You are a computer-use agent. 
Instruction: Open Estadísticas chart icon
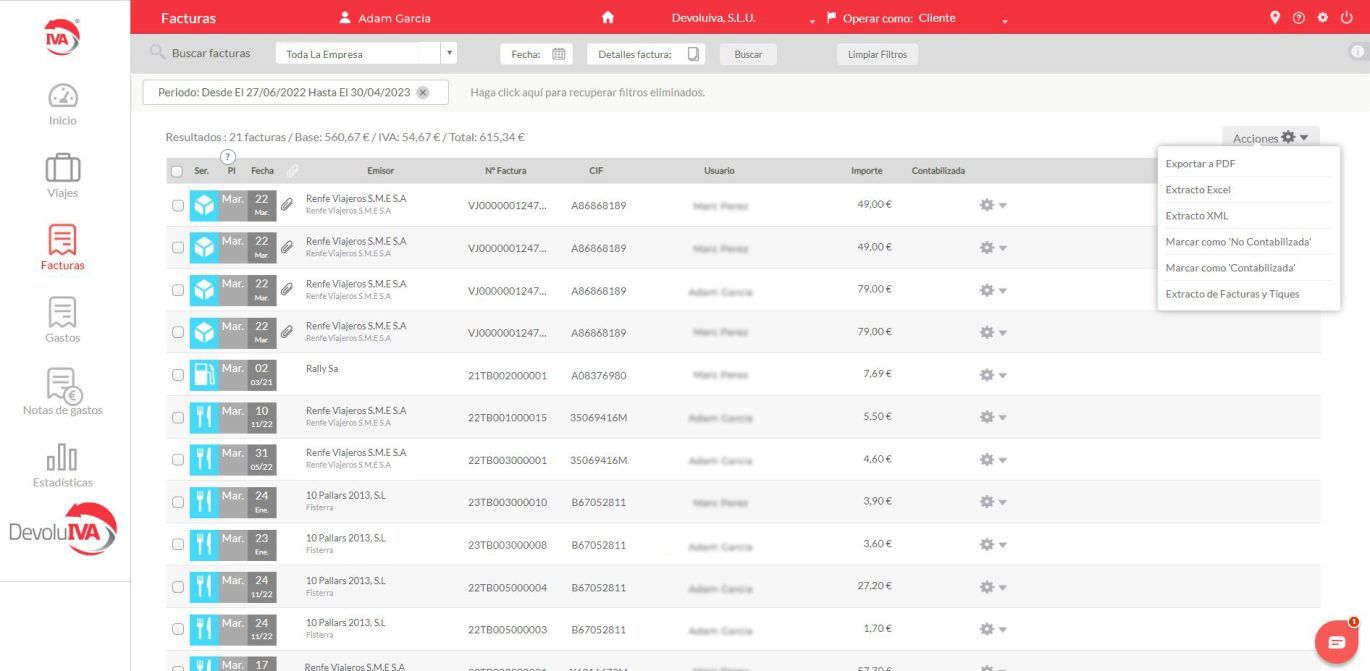coord(63,458)
